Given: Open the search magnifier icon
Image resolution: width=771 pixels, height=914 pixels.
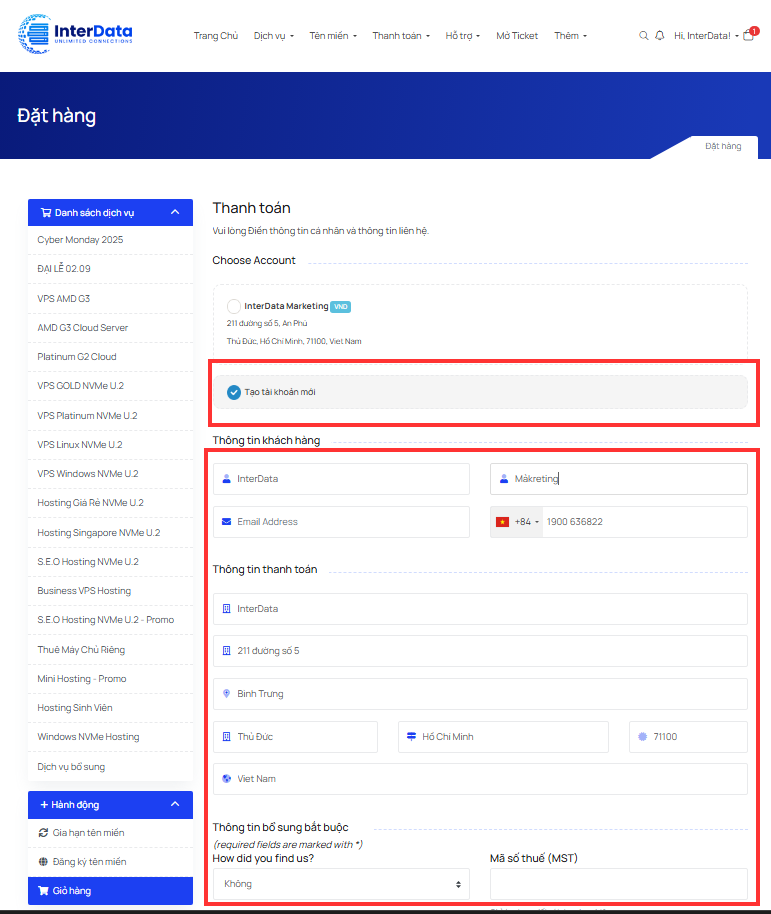Looking at the screenshot, I should click(x=643, y=36).
